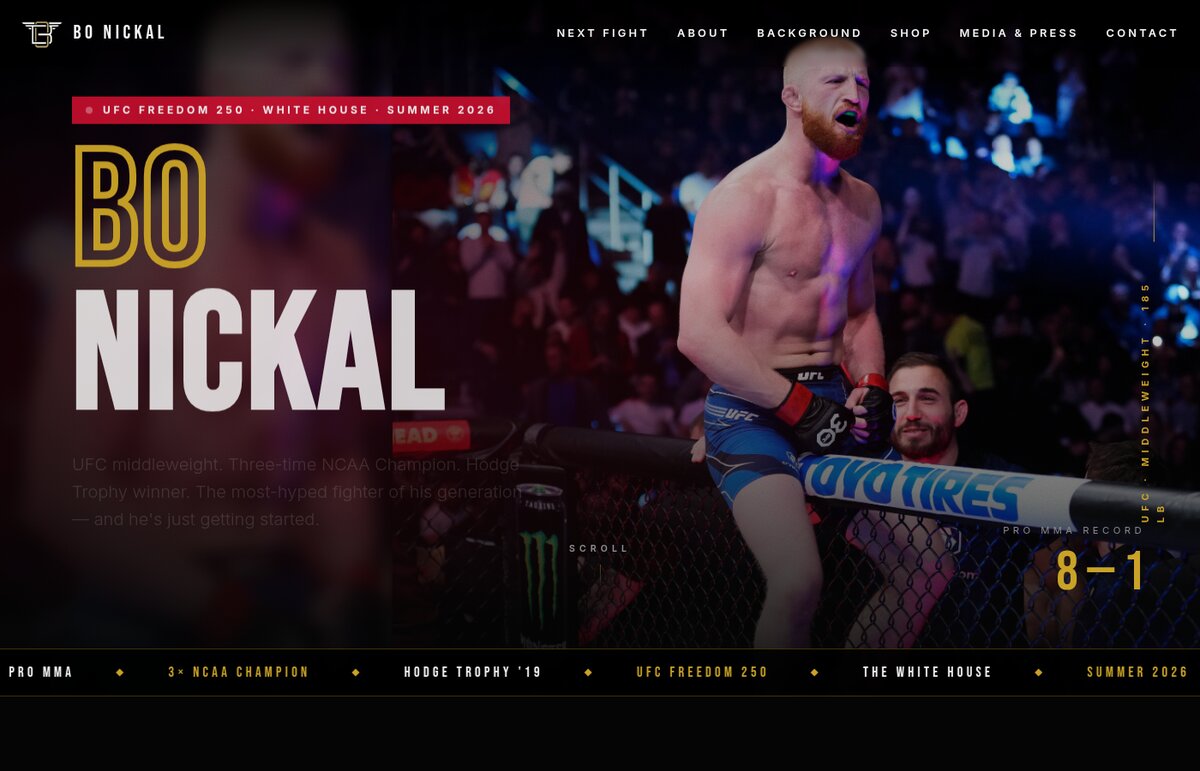Open MEDIA & PRESS in the navigation
This screenshot has height=771, width=1200.
coord(1018,33)
